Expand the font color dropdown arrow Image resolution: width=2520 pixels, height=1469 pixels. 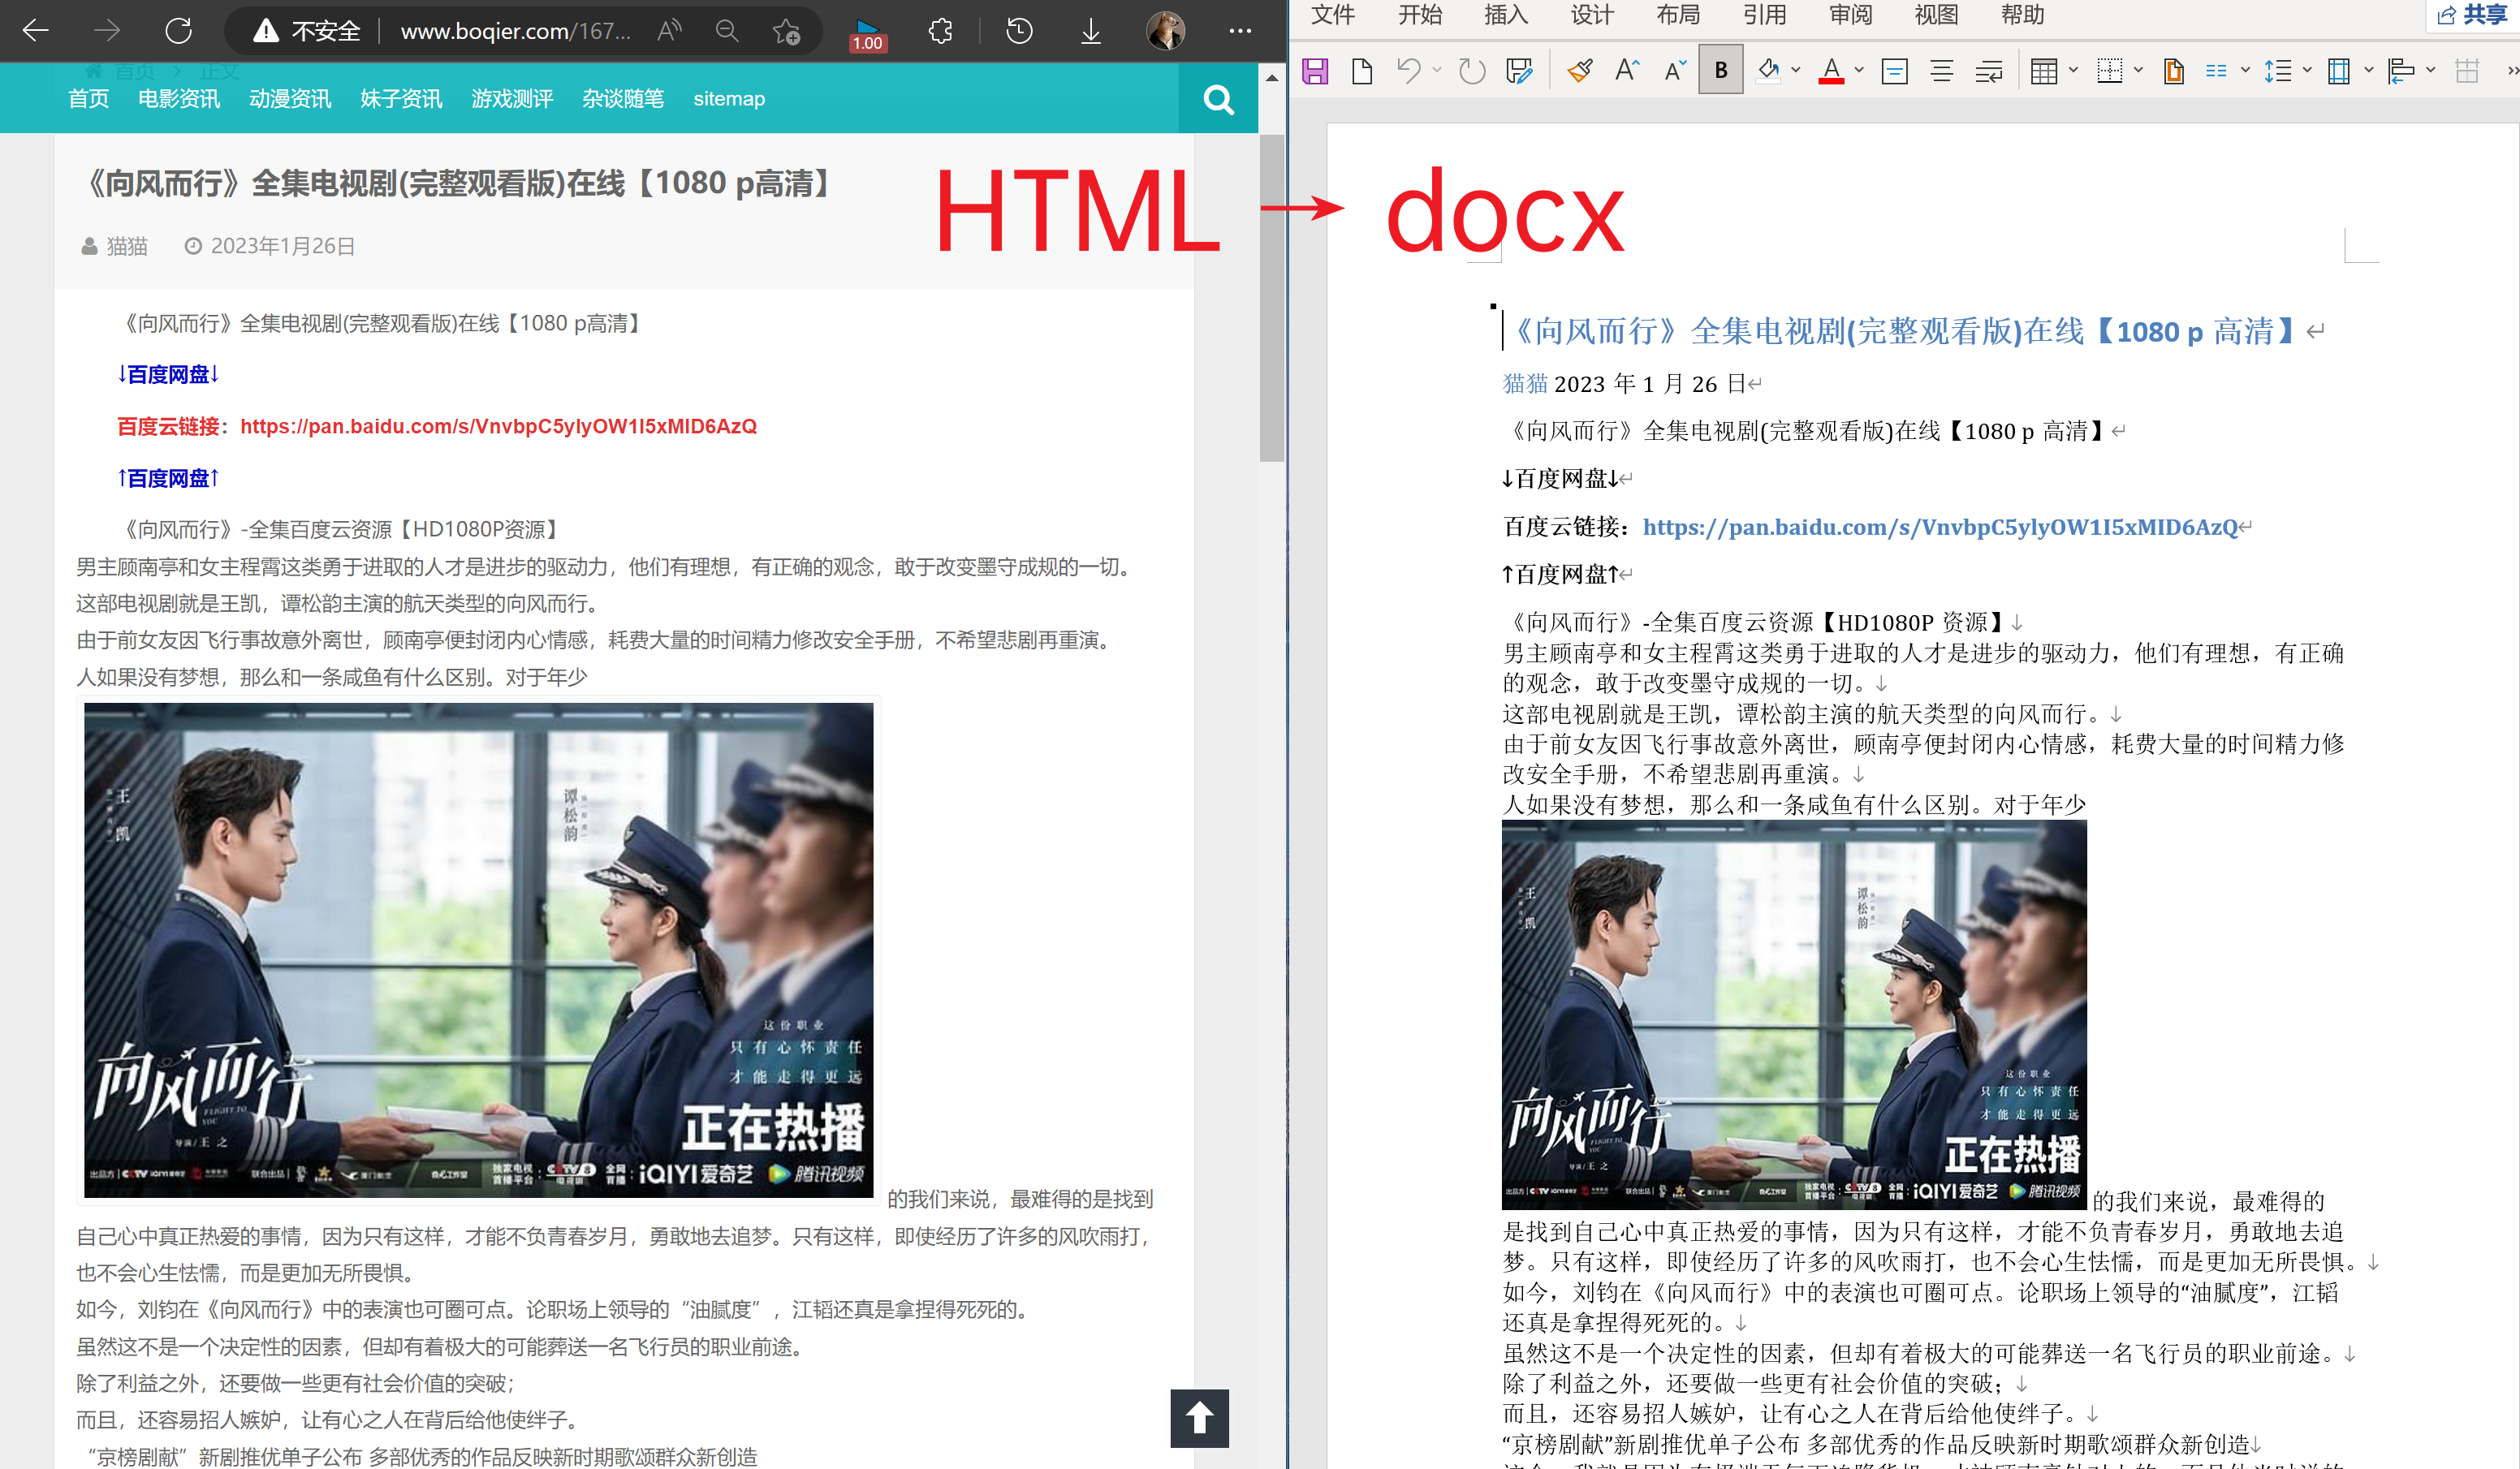tap(1859, 71)
